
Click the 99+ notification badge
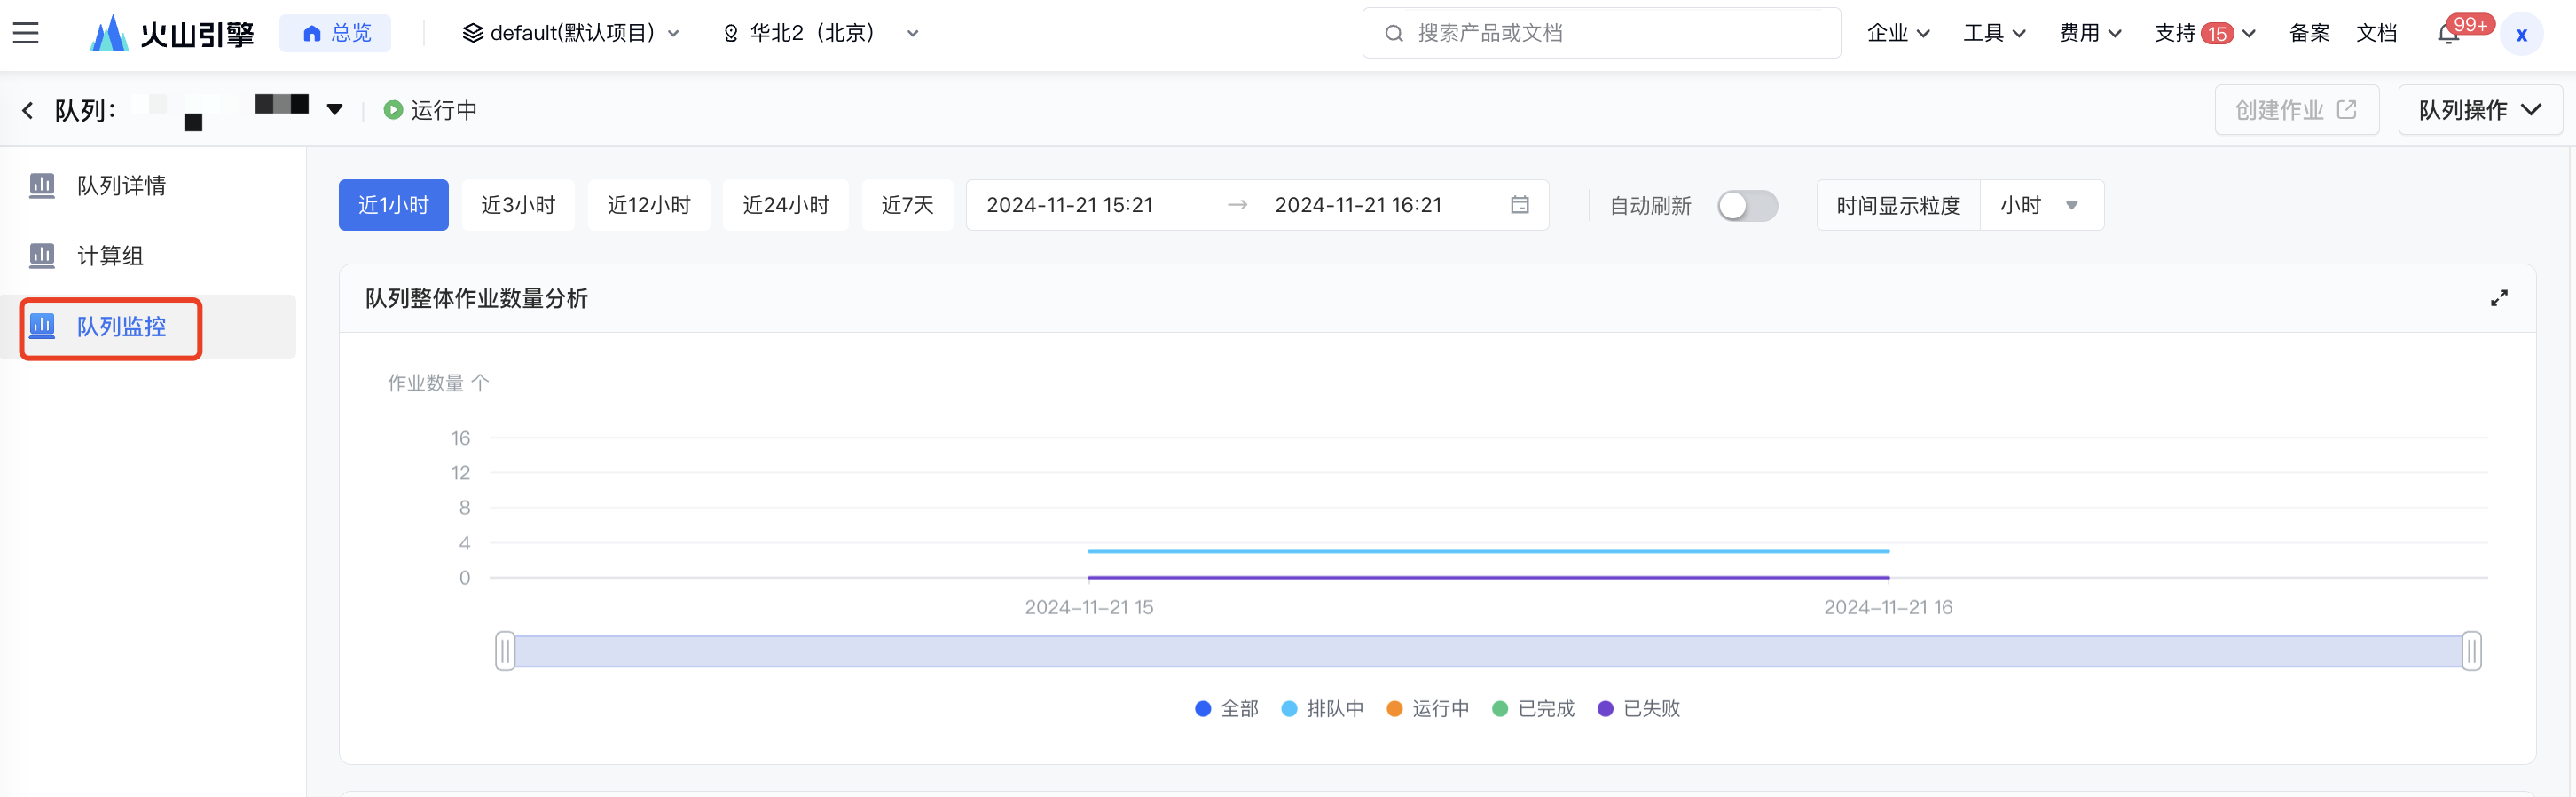[x=2470, y=24]
